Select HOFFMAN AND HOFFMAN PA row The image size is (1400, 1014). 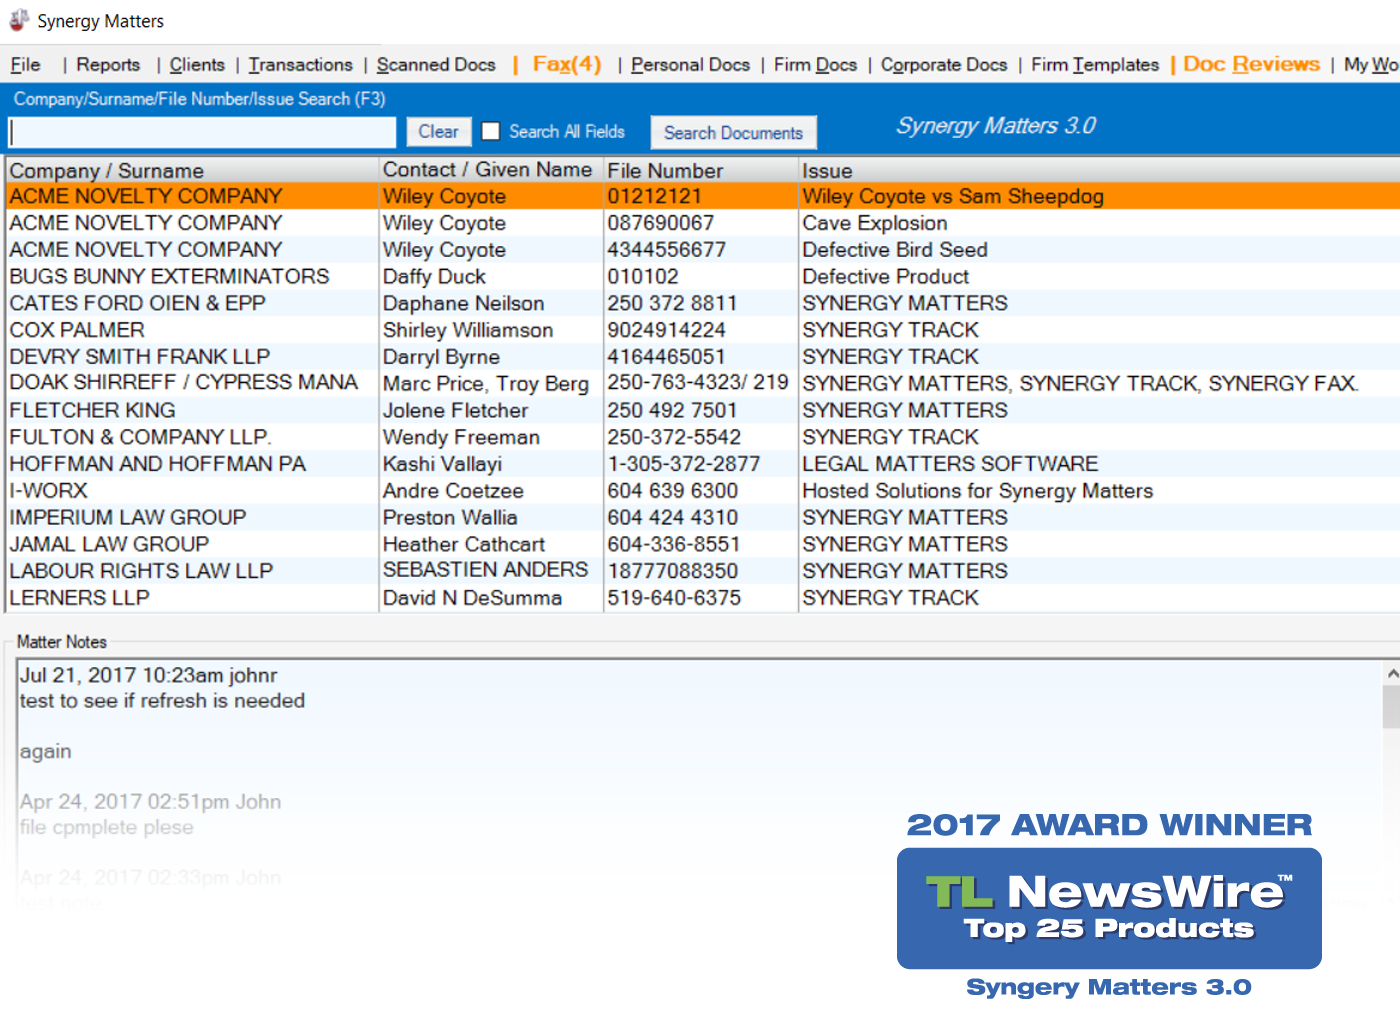point(703,464)
